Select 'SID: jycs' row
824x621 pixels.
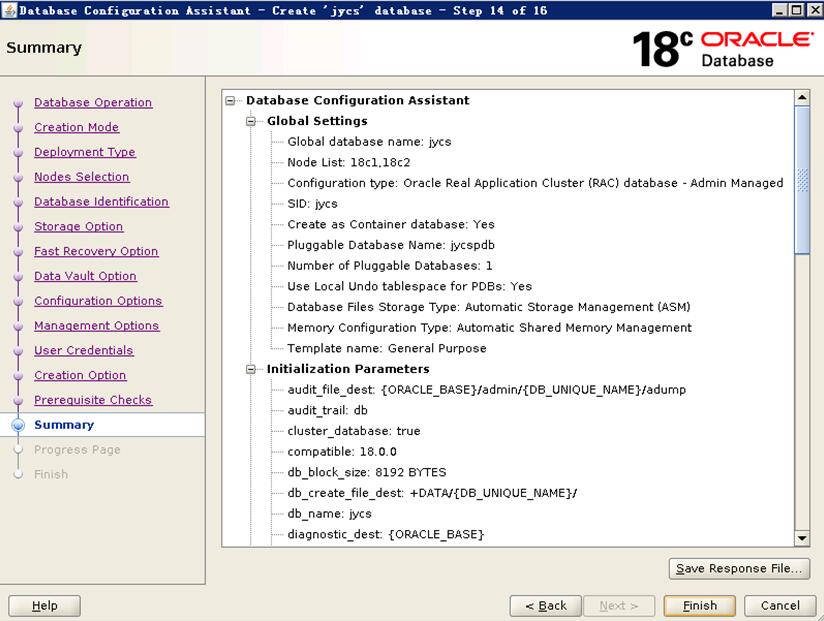click(312, 204)
